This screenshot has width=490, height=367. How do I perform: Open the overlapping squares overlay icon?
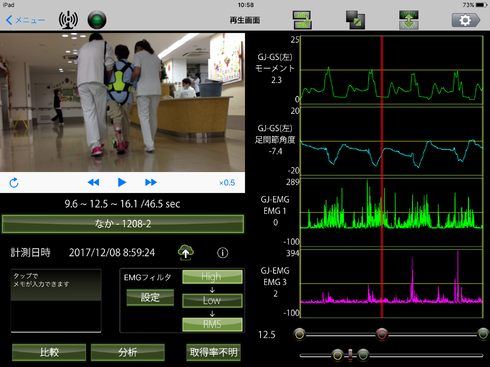point(355,20)
